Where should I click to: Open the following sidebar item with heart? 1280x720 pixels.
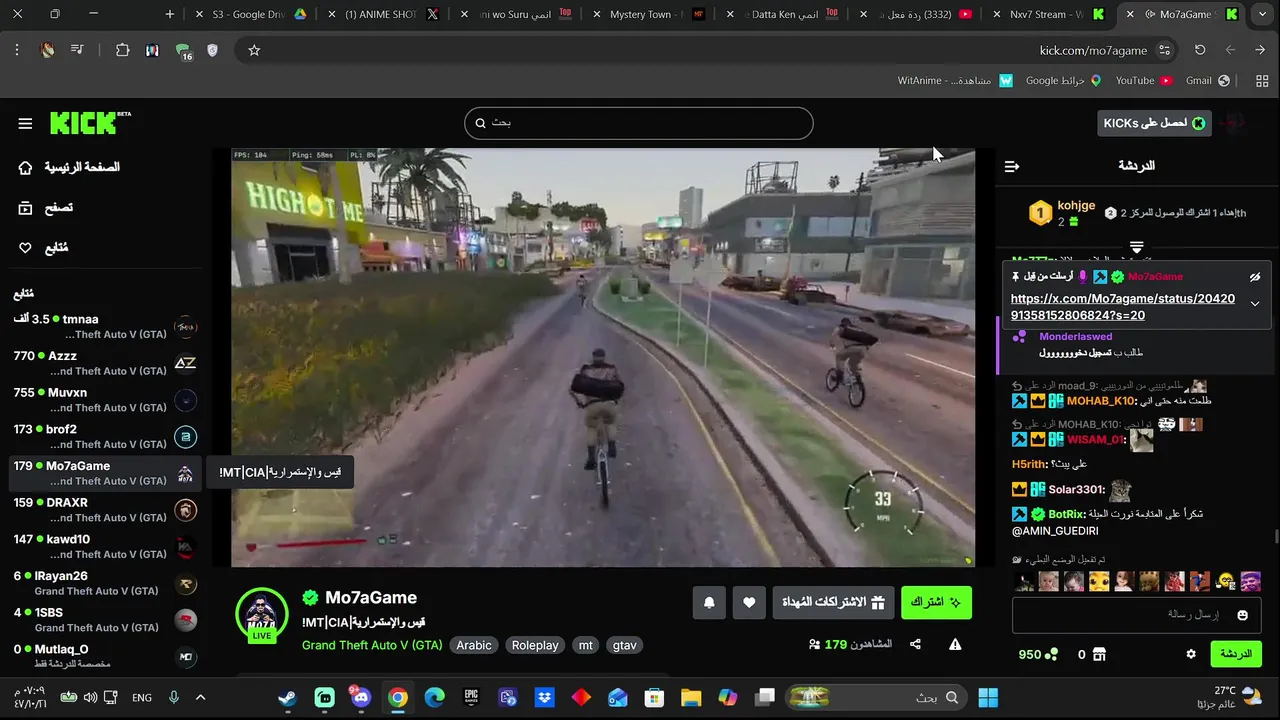click(44, 248)
